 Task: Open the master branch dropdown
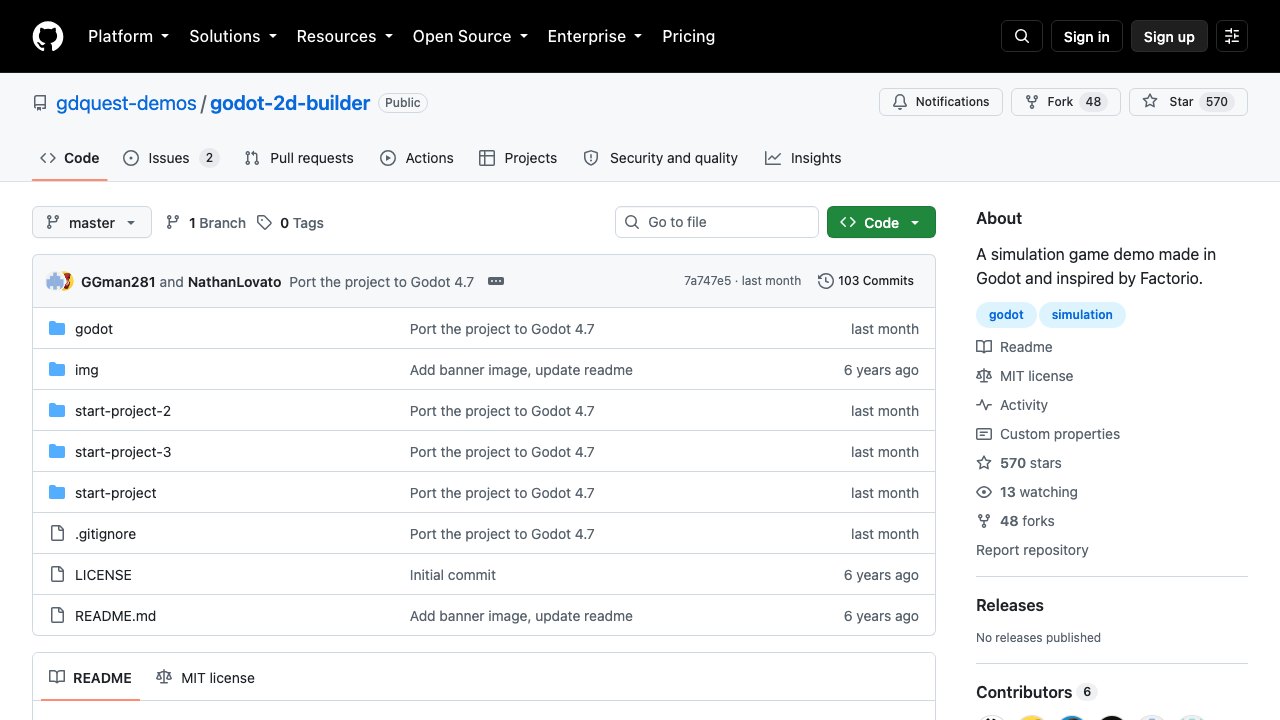92,222
